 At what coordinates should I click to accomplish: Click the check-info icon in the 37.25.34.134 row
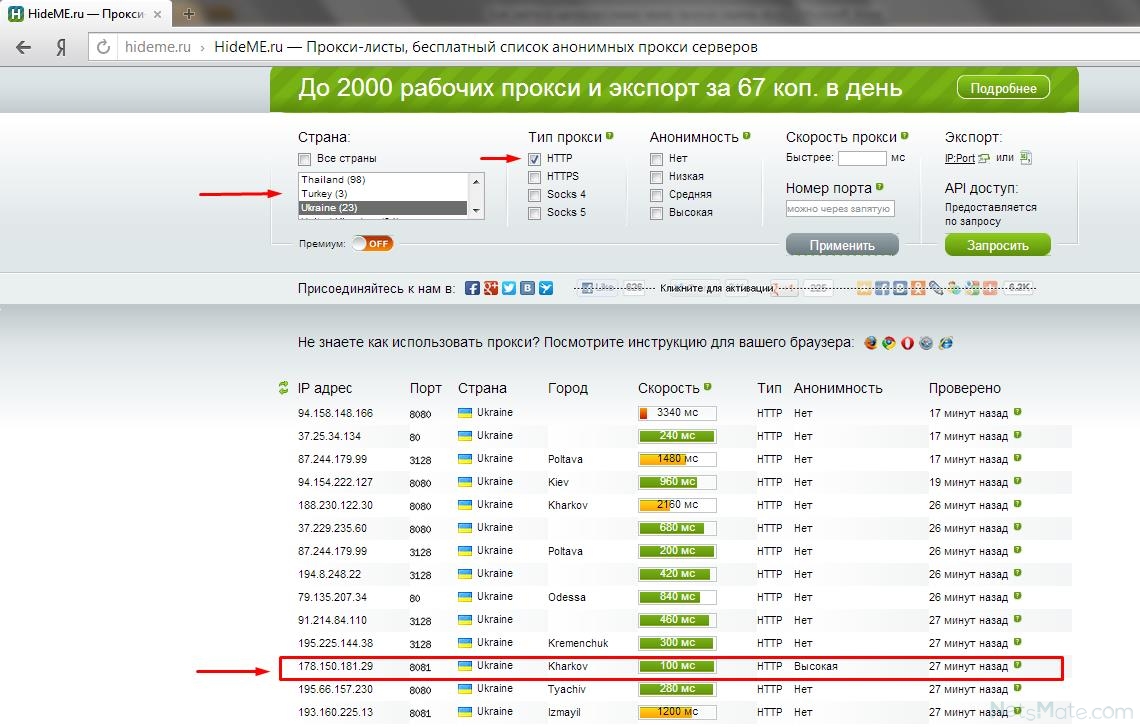click(x=1018, y=435)
